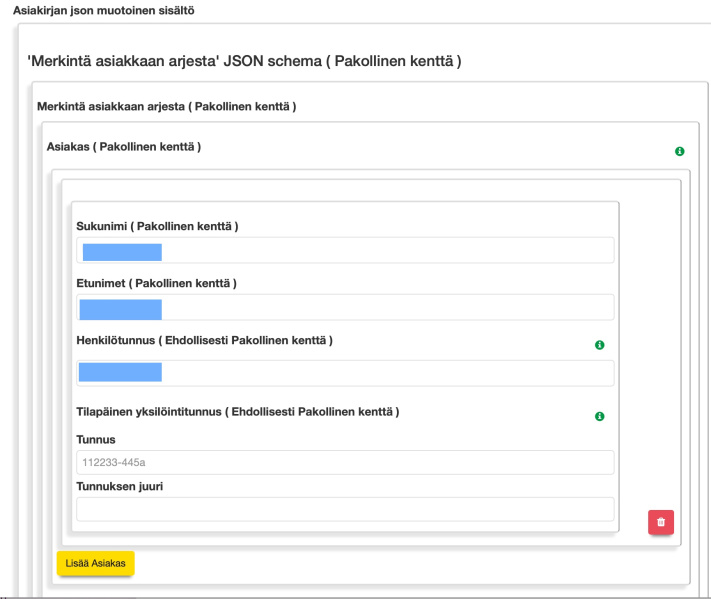Focus the Sukunimi input field
The height and width of the screenshot is (599, 711).
(x=345, y=250)
